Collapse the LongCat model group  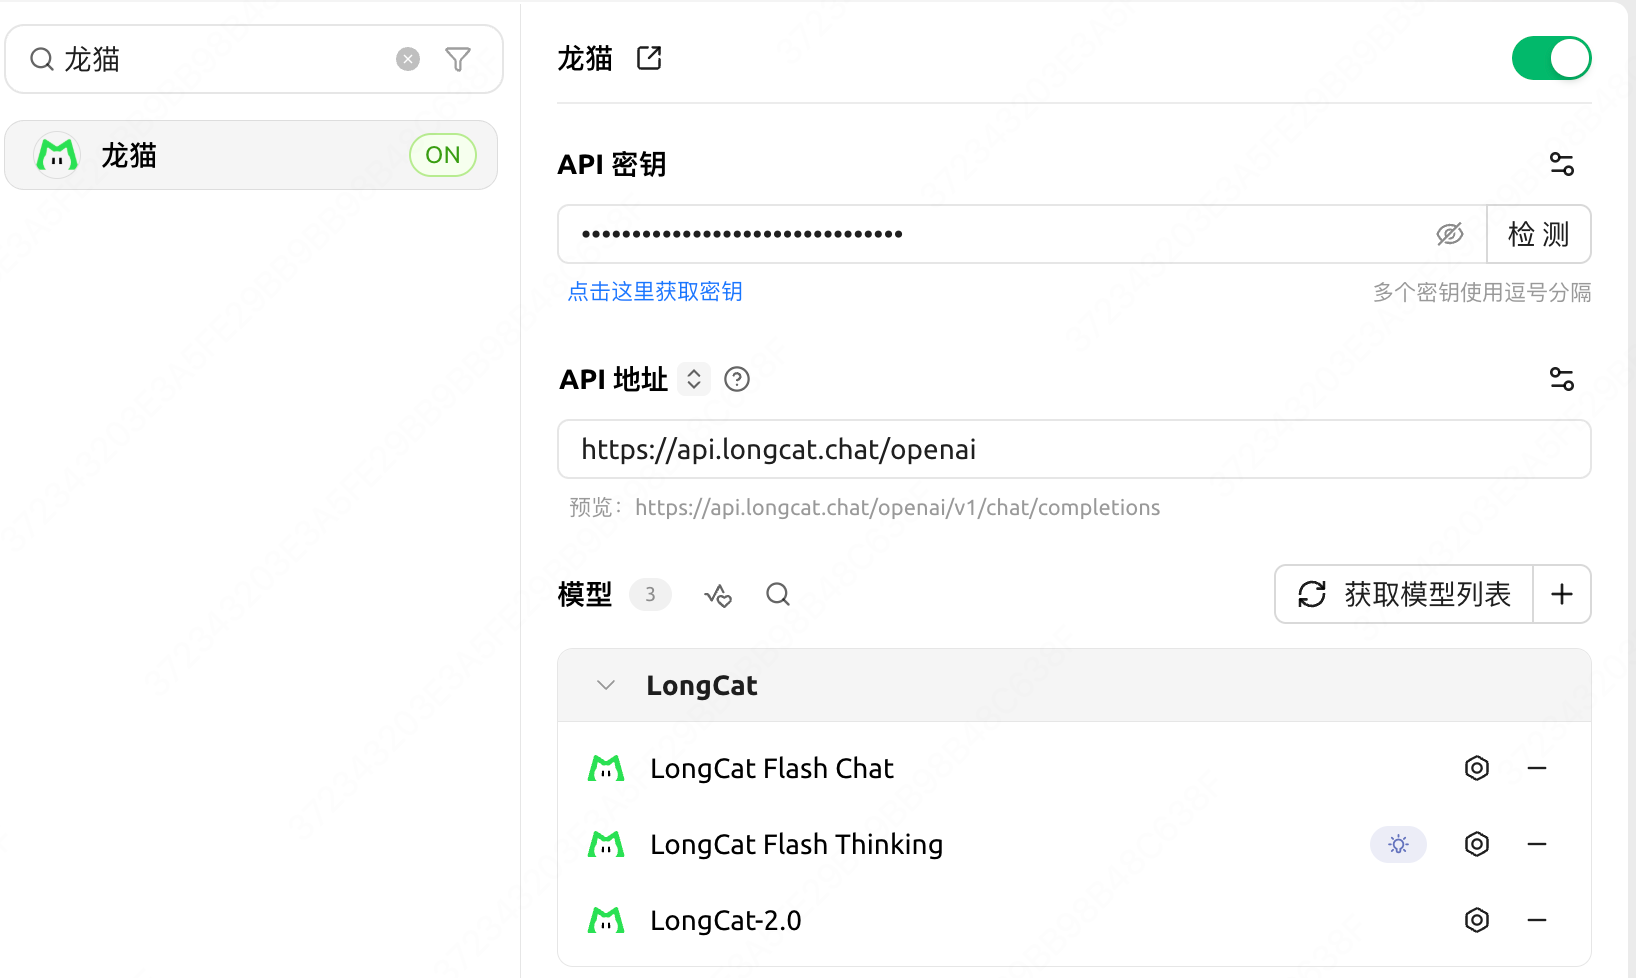[606, 685]
